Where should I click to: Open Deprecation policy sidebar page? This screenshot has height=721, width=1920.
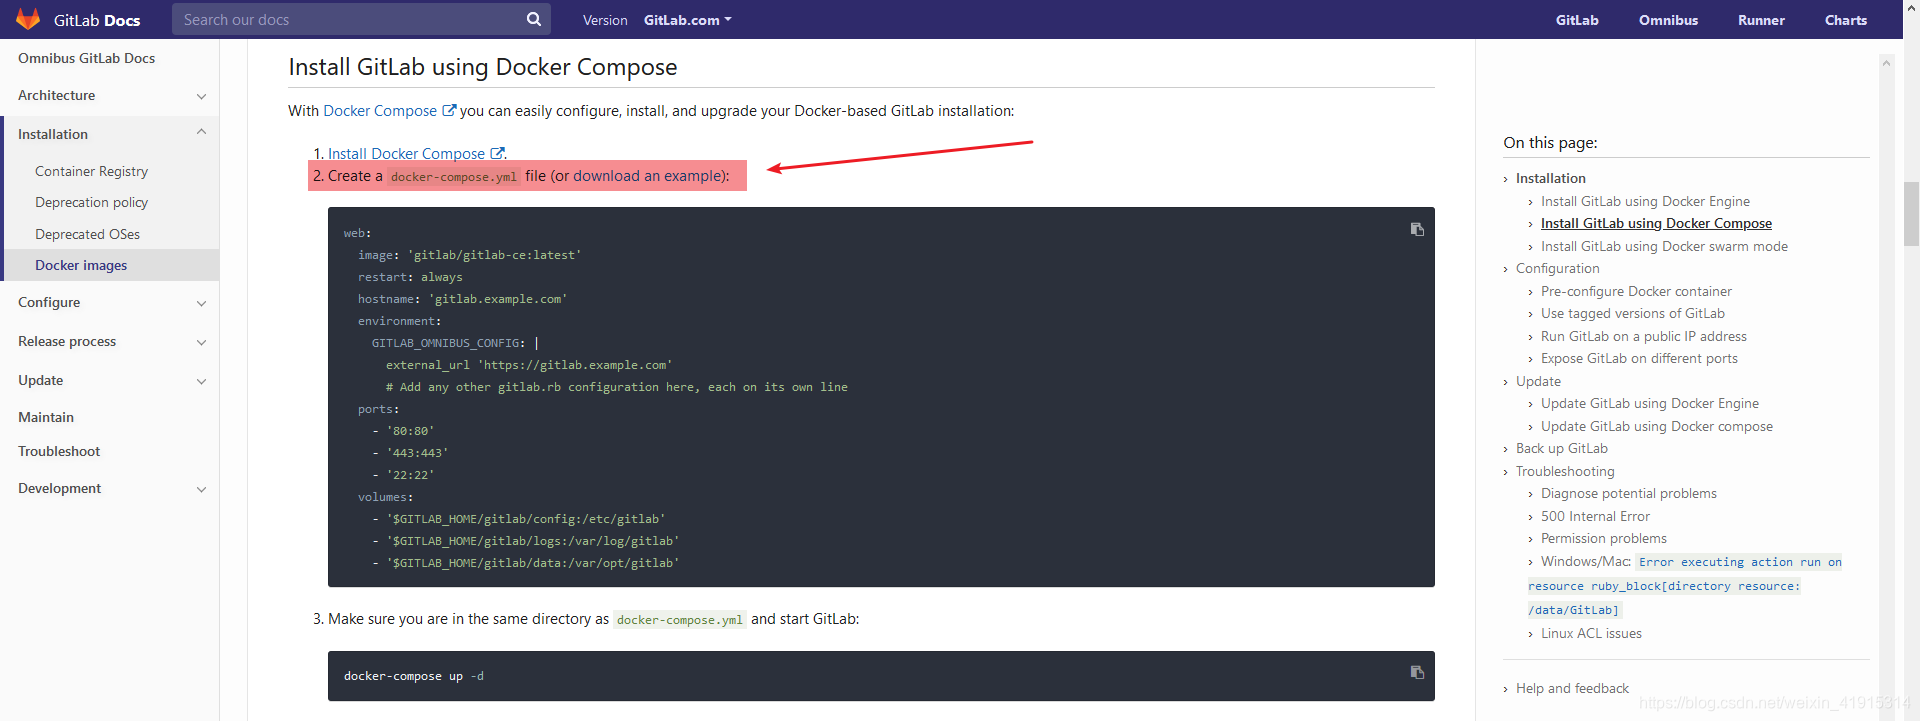(x=91, y=202)
